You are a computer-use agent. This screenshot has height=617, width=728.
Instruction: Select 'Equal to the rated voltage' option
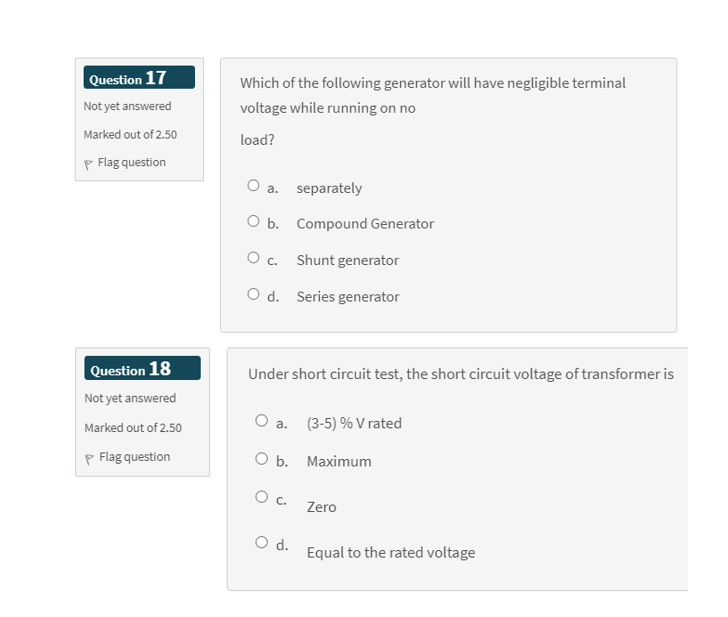click(262, 544)
